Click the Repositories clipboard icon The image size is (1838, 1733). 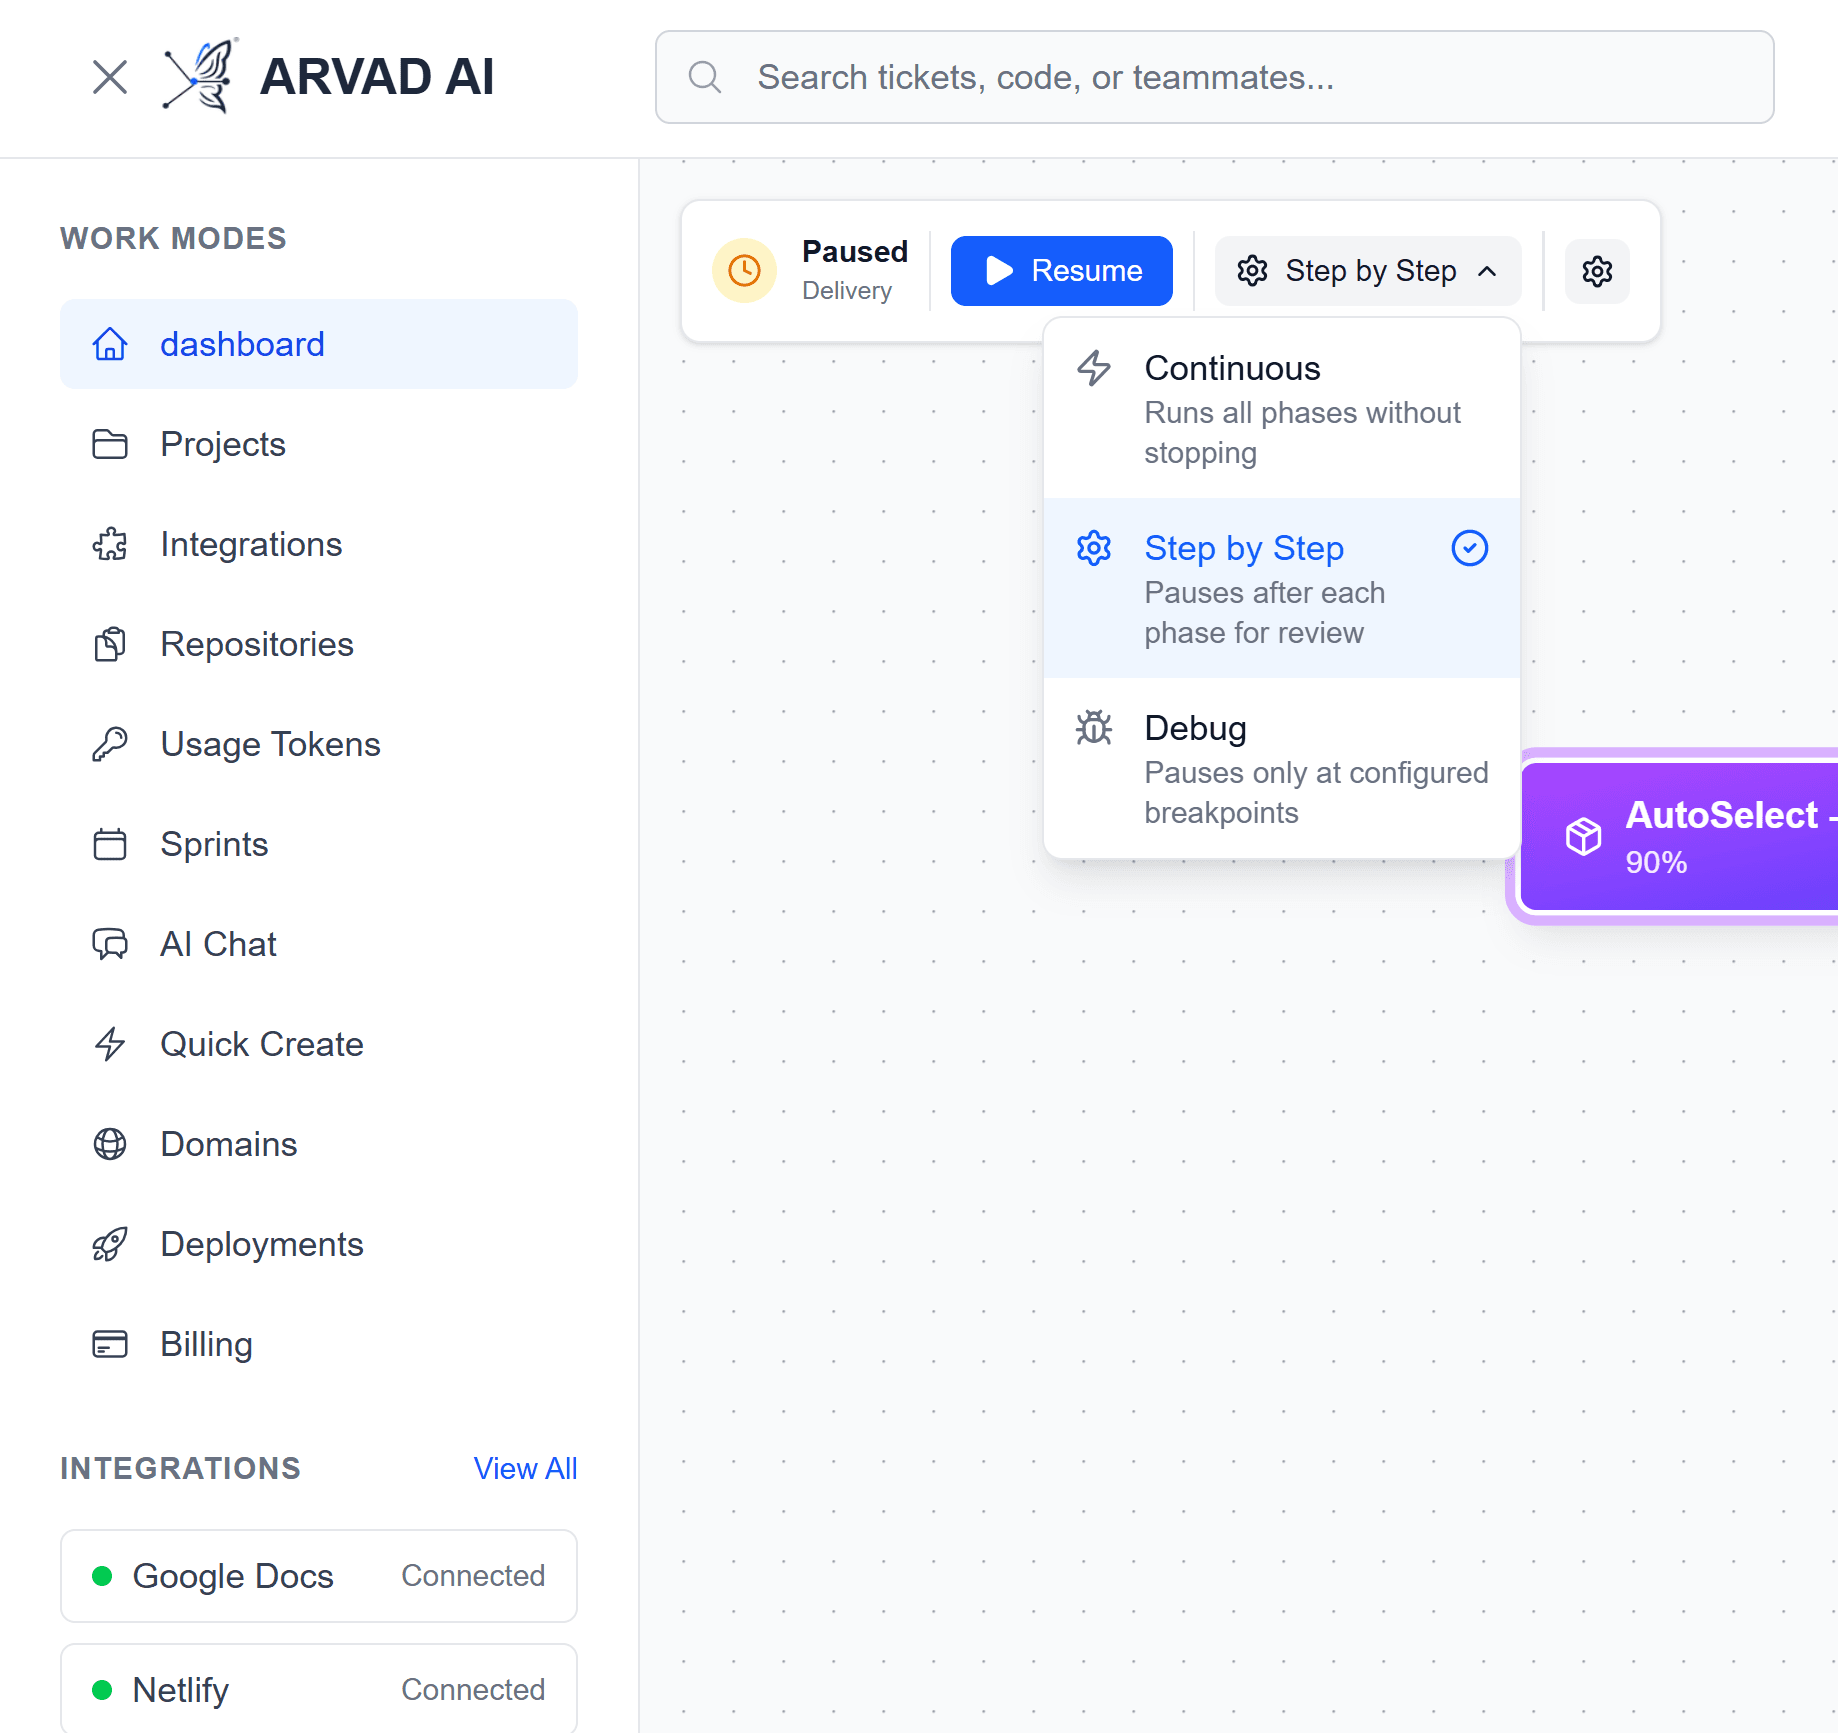tap(110, 644)
